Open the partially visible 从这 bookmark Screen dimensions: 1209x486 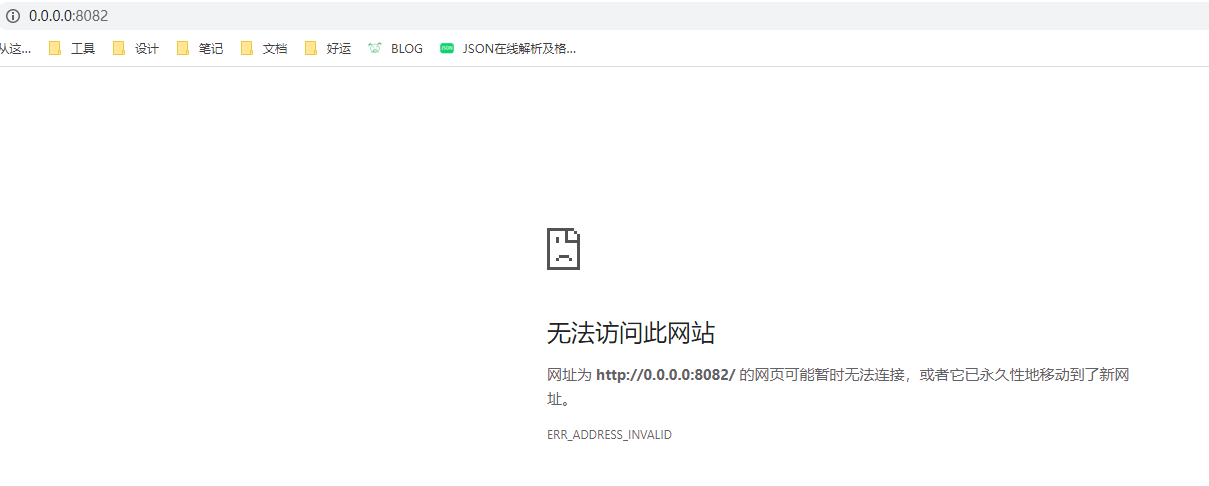15,48
